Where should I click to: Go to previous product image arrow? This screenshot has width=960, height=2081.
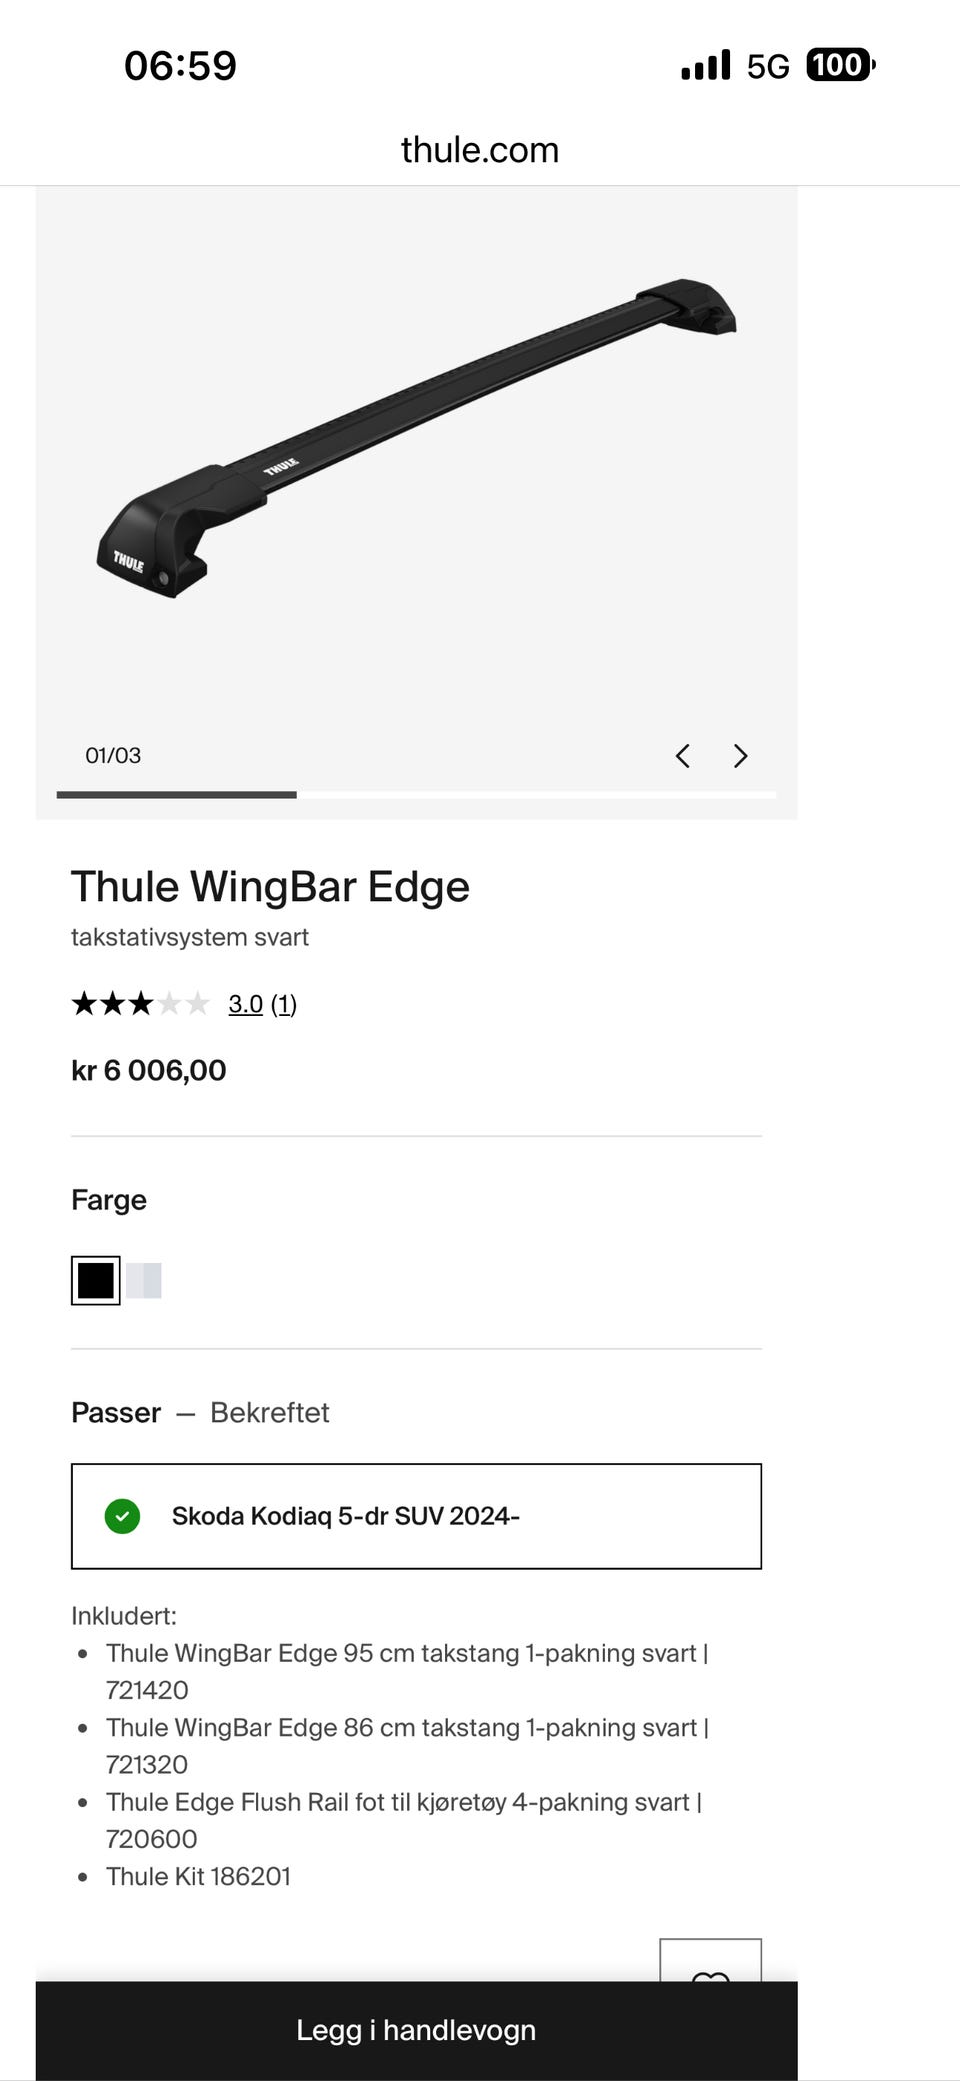click(x=683, y=756)
